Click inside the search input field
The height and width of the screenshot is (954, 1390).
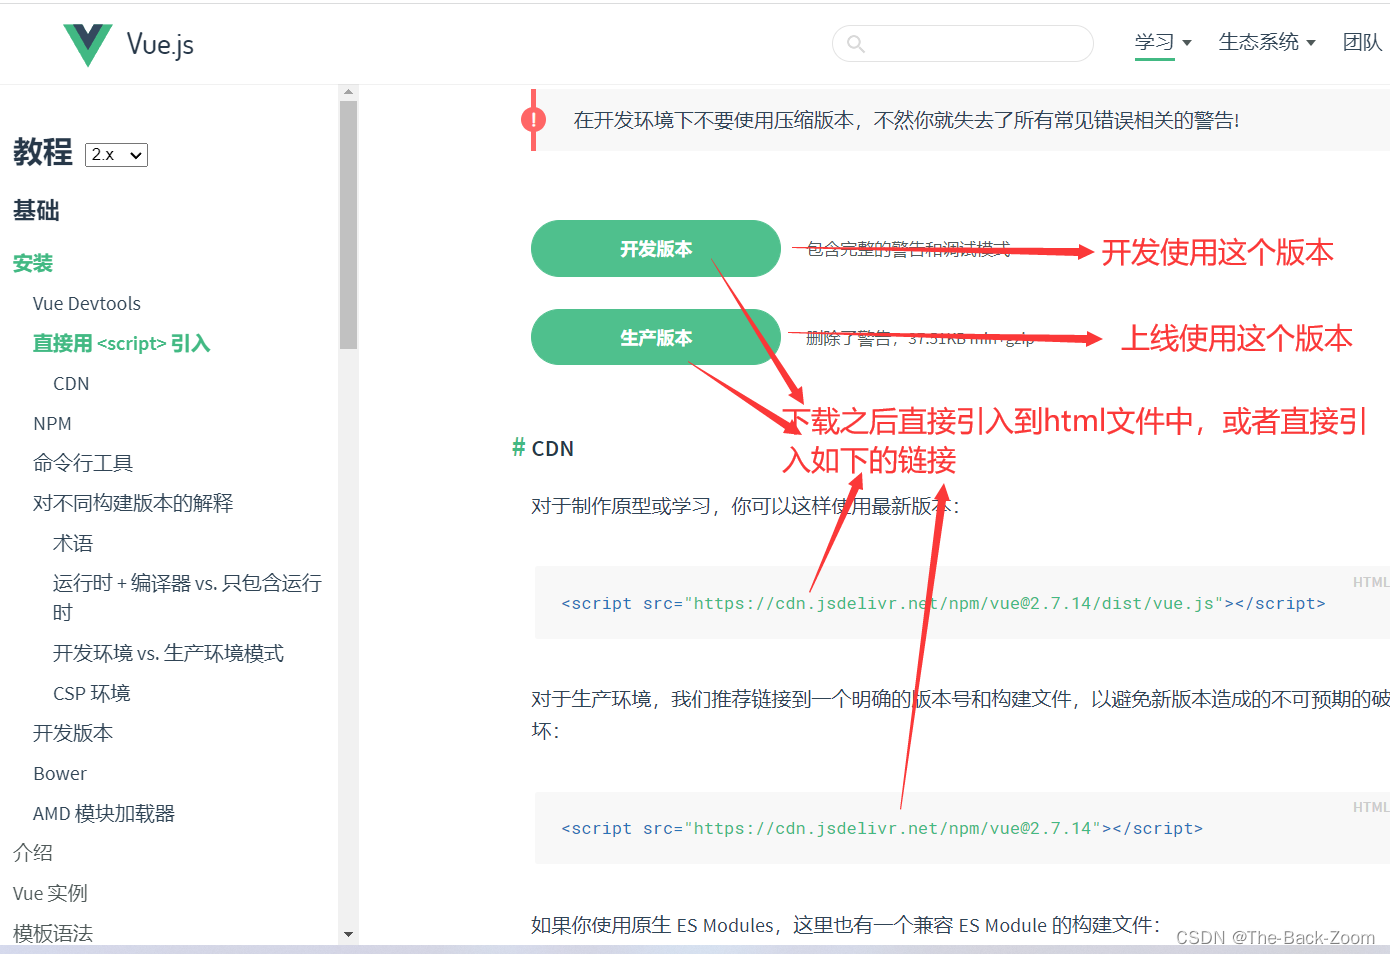963,44
